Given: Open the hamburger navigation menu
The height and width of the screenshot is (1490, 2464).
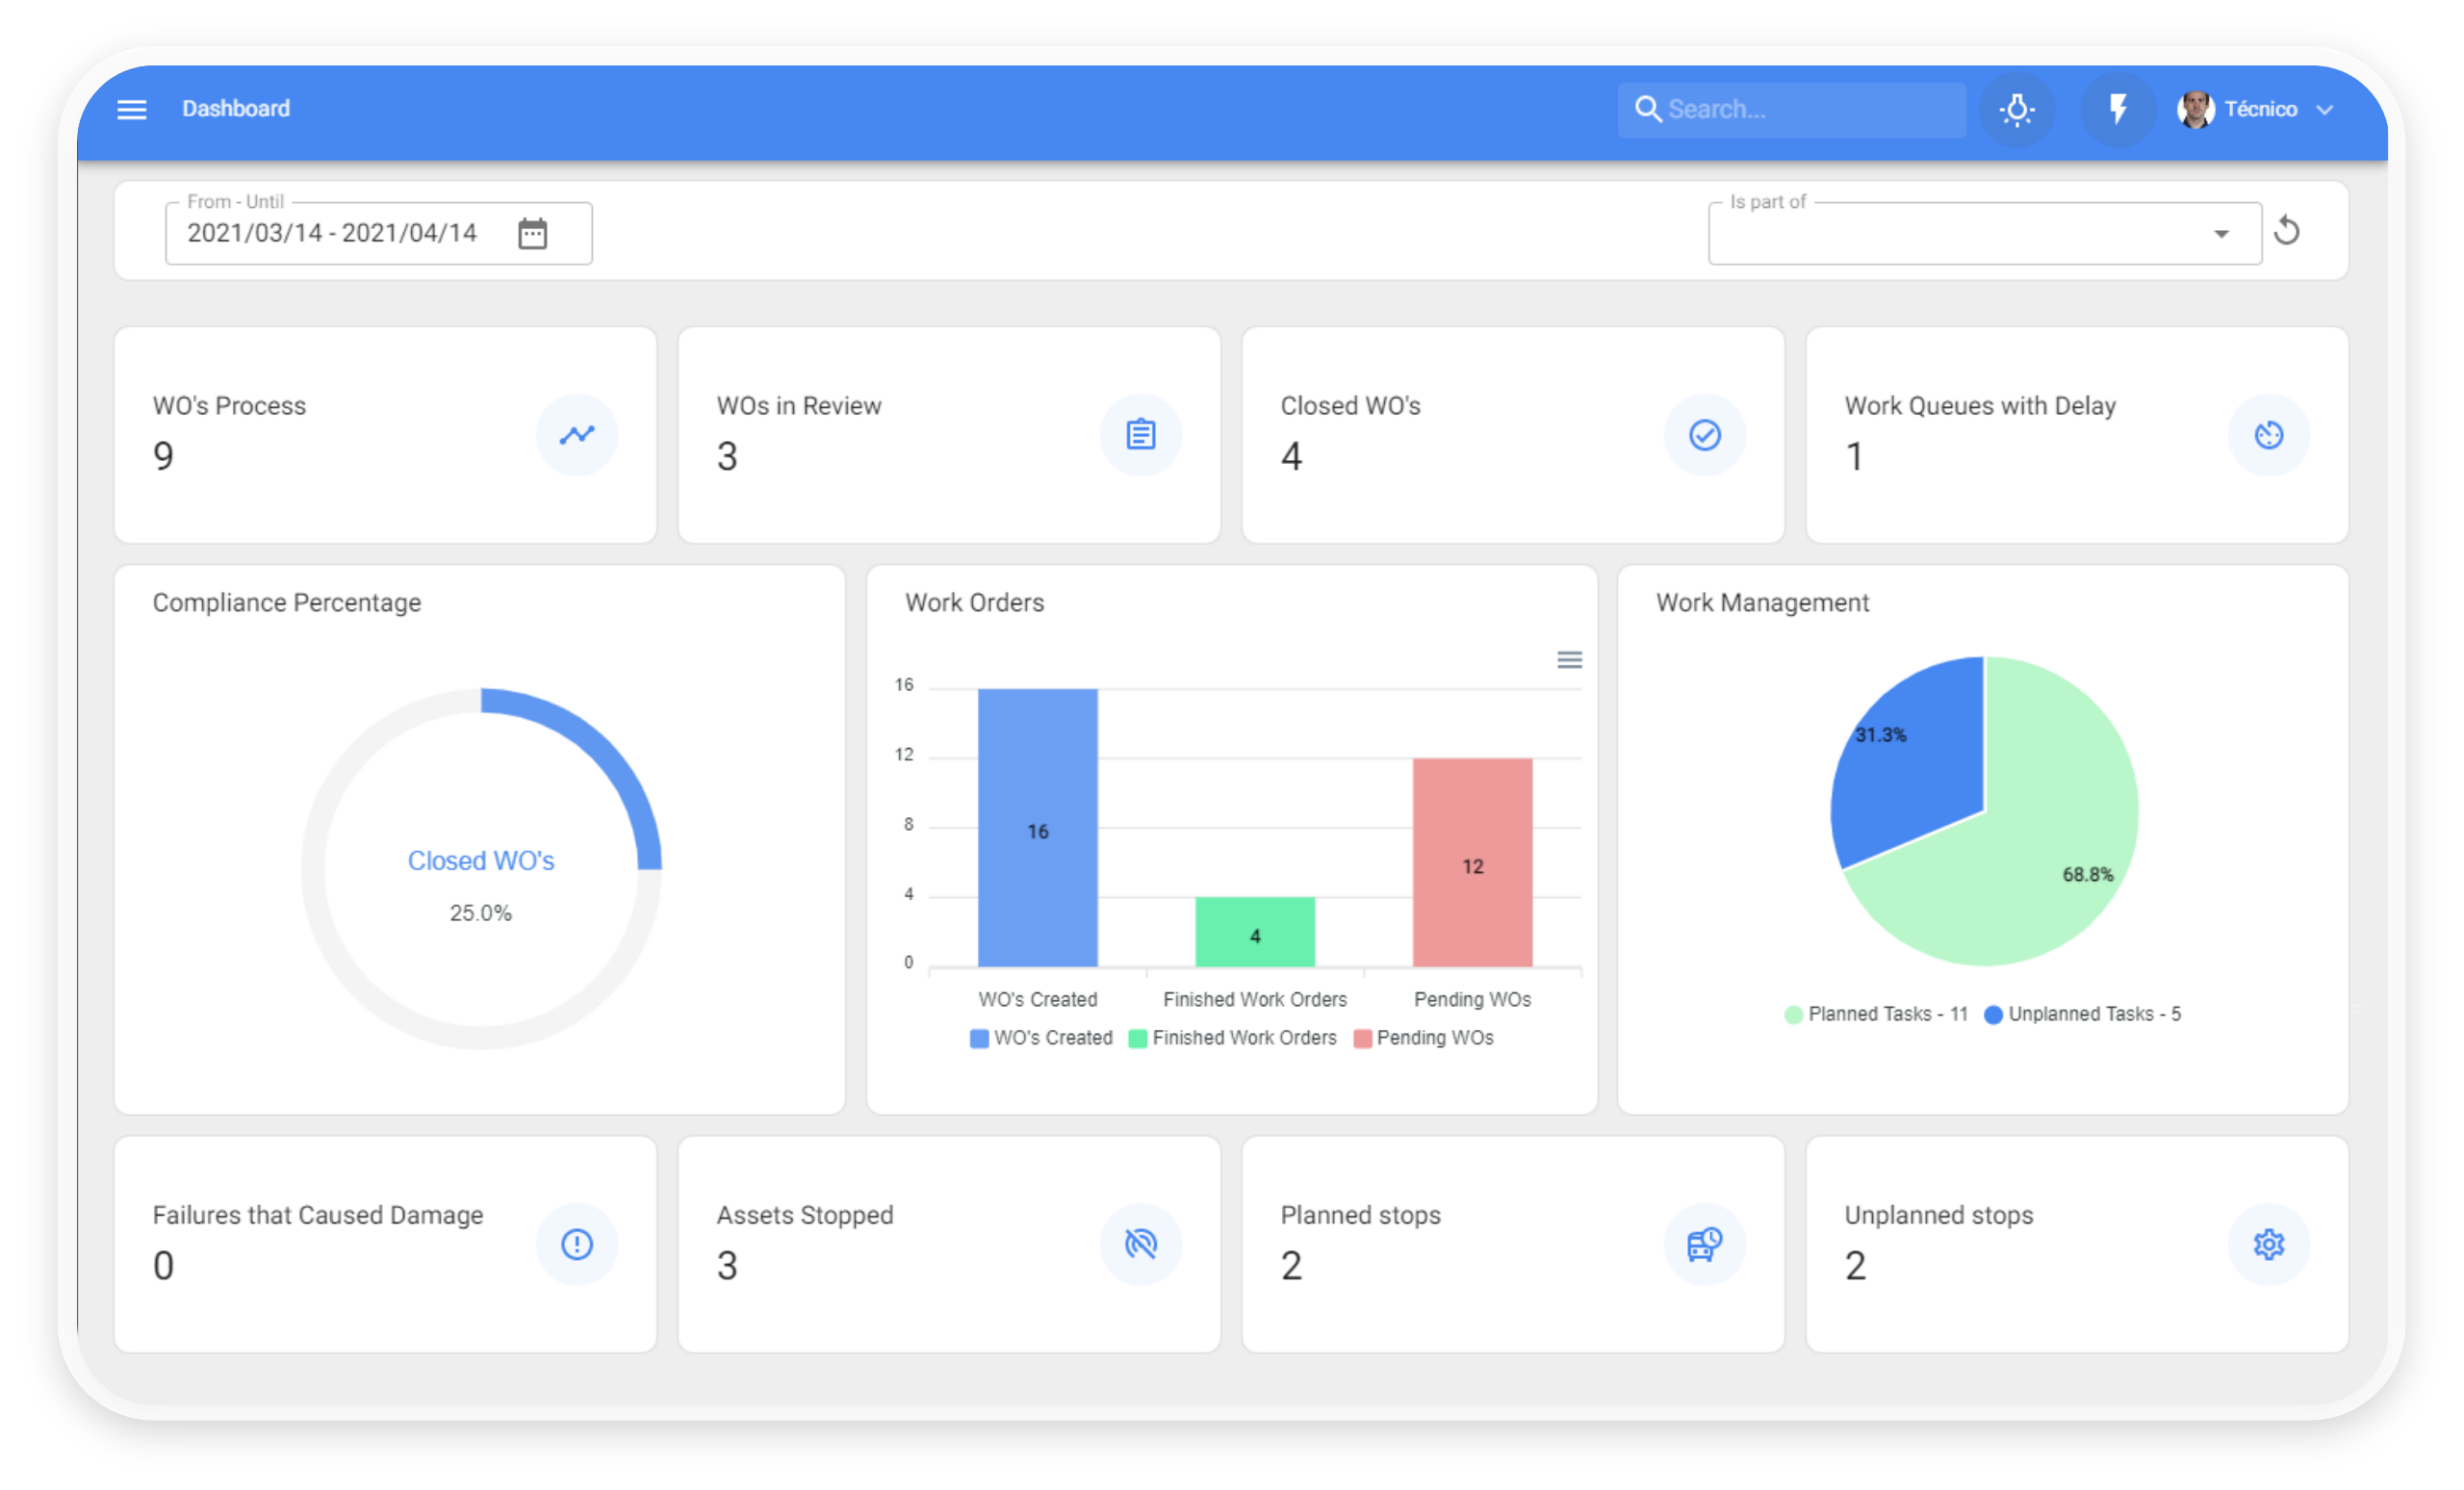Looking at the screenshot, I should (x=132, y=109).
